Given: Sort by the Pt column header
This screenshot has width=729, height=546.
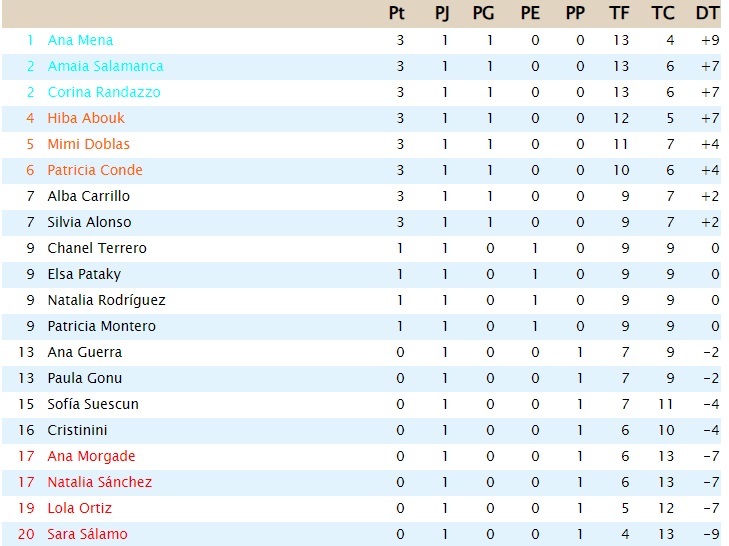Looking at the screenshot, I should click(x=397, y=13).
